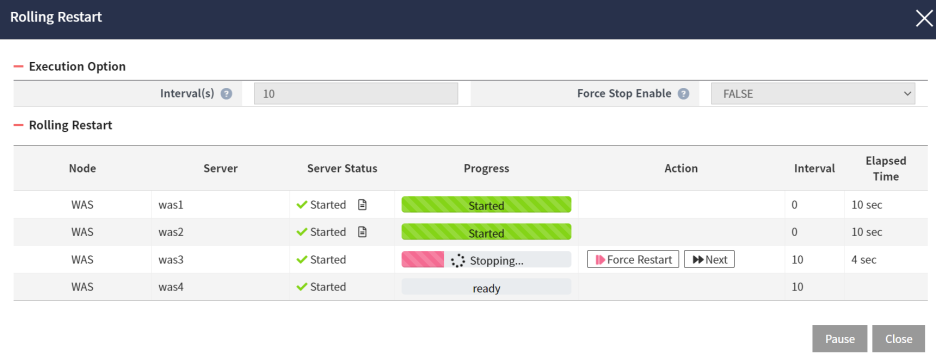Click the green check icon for was1
This screenshot has height=362, width=936.
(x=302, y=205)
